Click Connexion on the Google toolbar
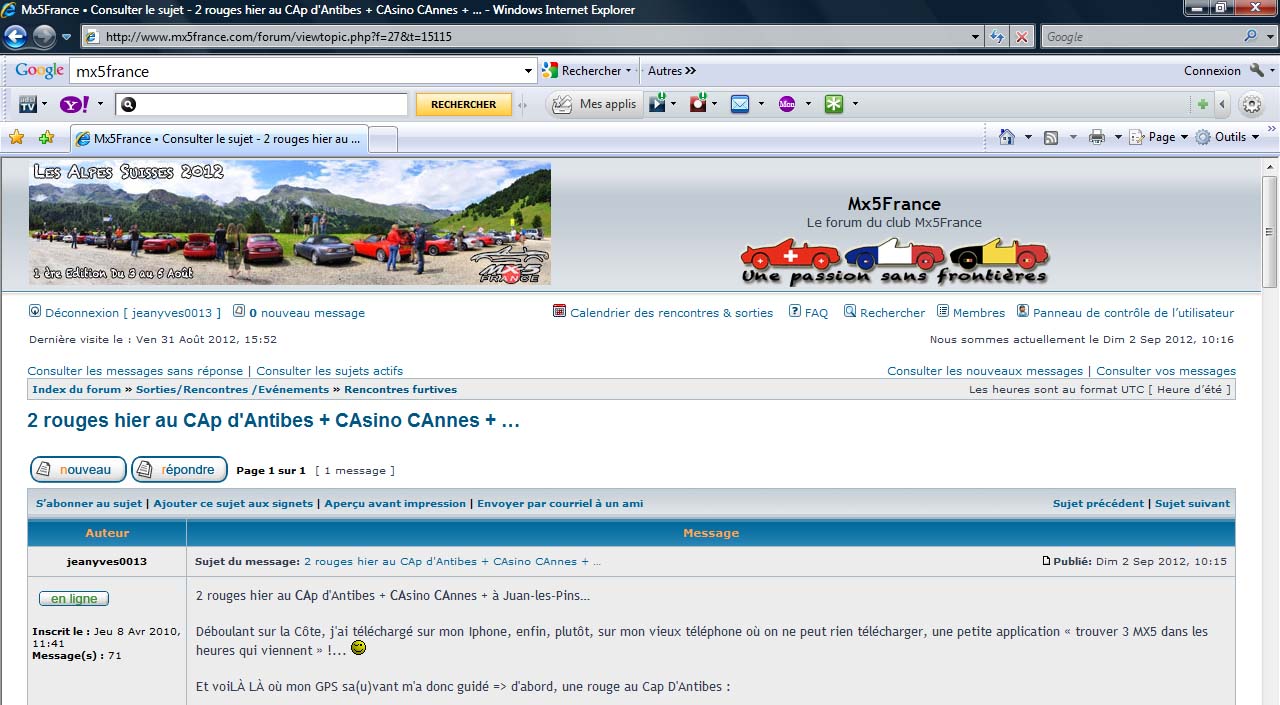The width and height of the screenshot is (1280, 705). 1212,71
